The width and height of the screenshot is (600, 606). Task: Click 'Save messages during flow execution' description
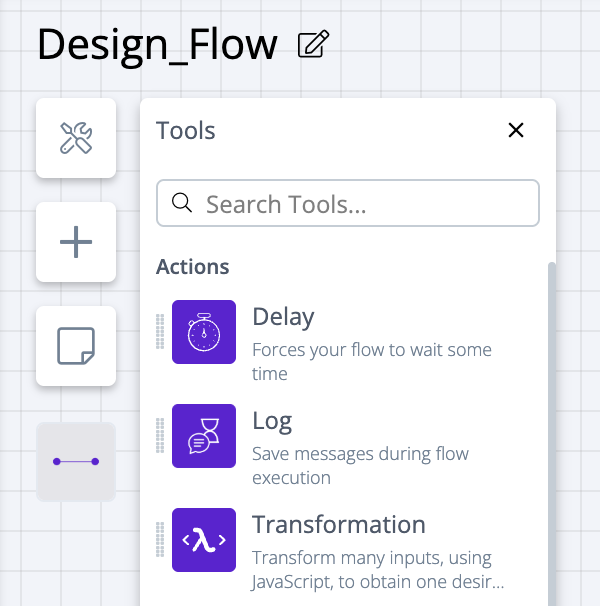[360, 466]
